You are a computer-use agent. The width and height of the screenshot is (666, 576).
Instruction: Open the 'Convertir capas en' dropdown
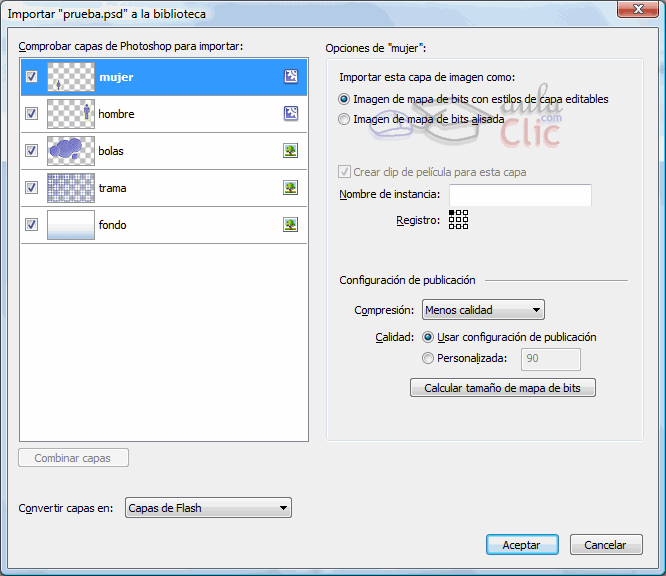pyautogui.click(x=208, y=508)
